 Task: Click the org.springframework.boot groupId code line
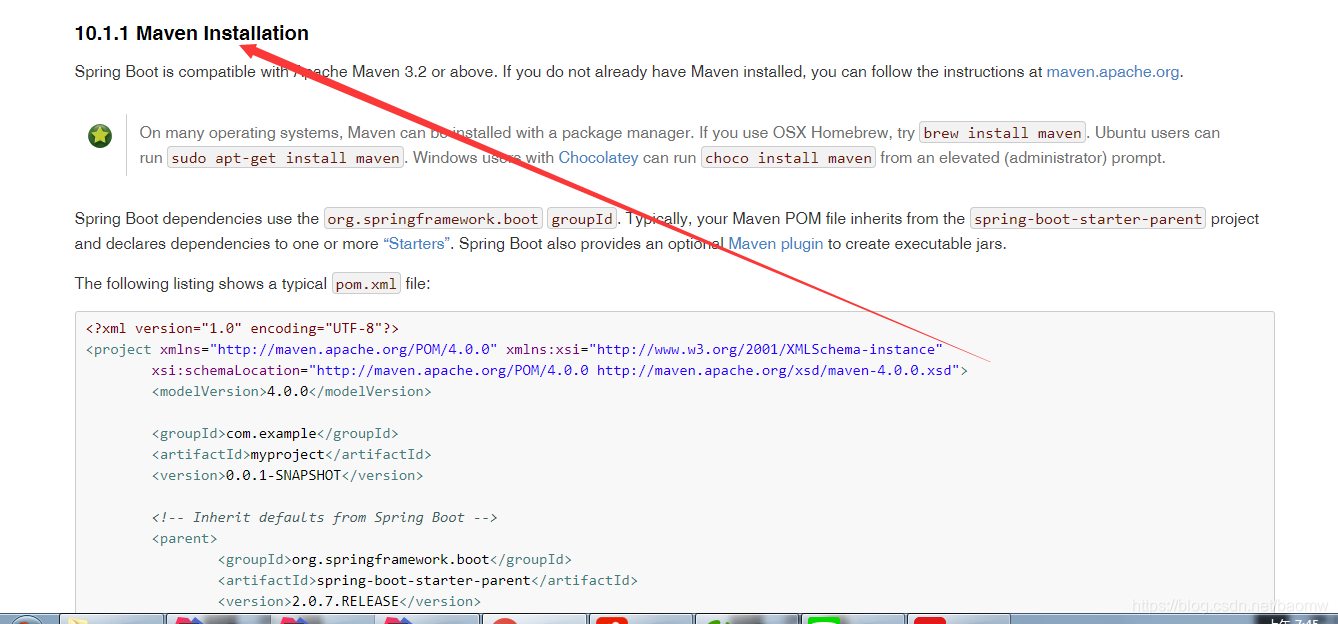click(395, 559)
